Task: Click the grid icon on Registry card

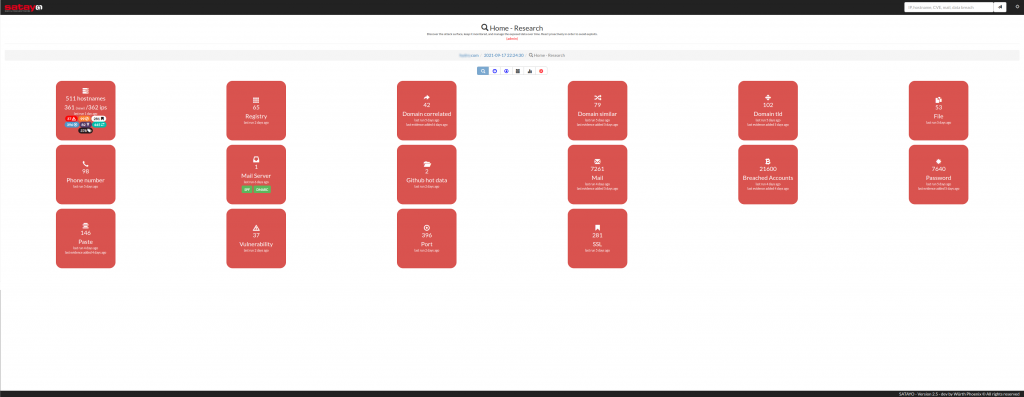Action: [256, 100]
